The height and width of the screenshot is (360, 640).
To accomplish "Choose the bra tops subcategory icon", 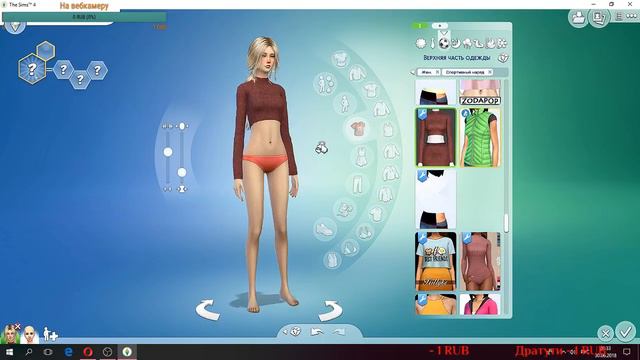I will coord(364,232).
